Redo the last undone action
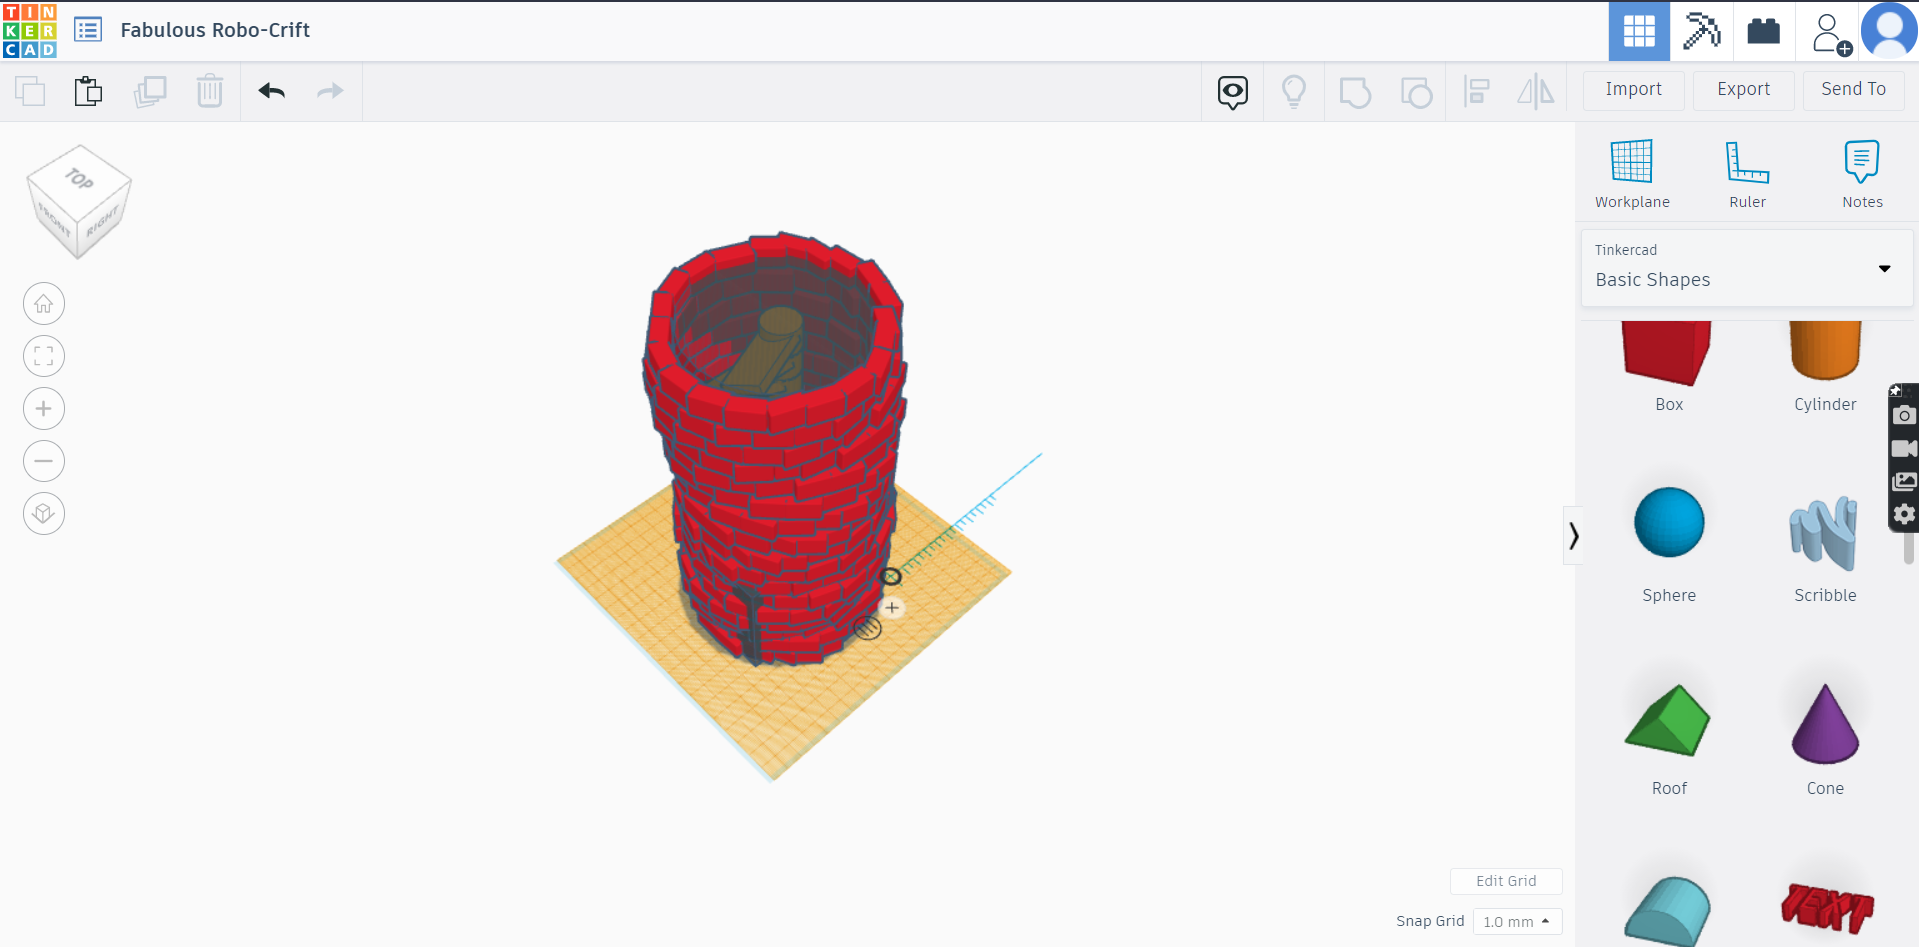Image resolution: width=1919 pixels, height=947 pixels. 330,91
